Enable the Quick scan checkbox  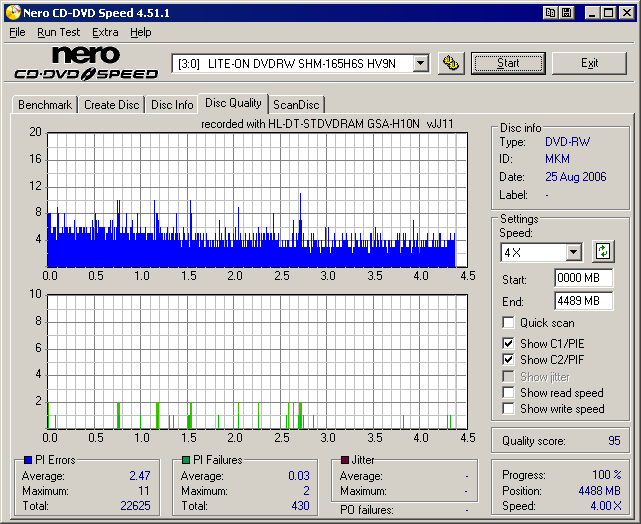[509, 323]
